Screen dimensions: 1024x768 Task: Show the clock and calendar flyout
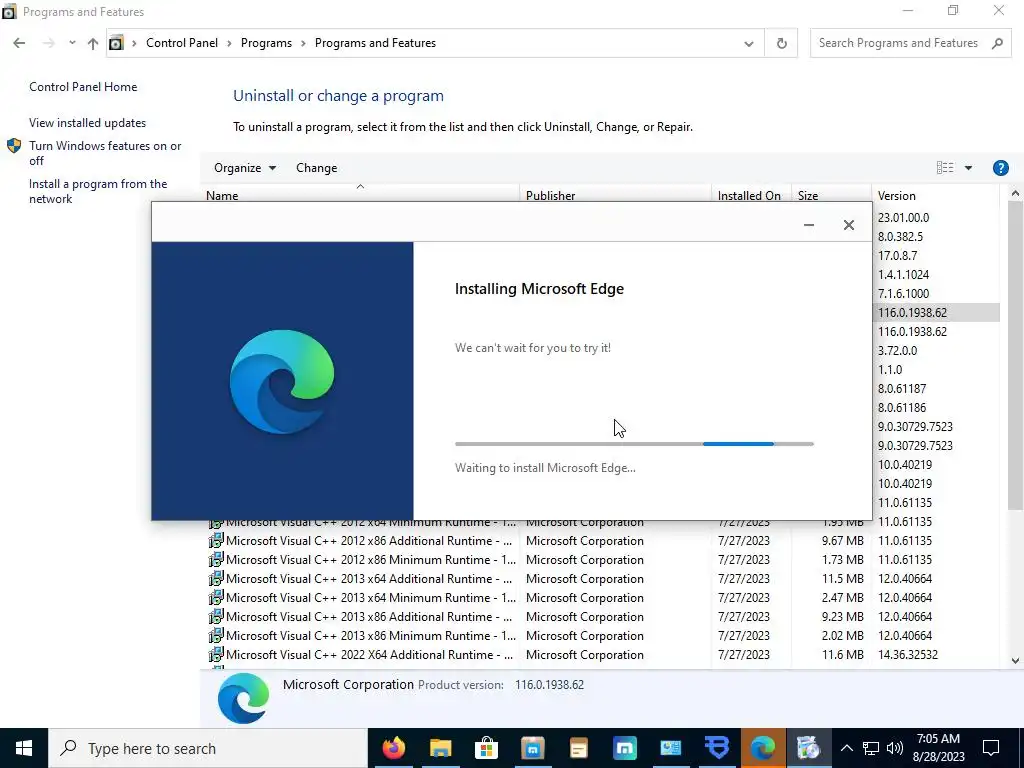(x=938, y=748)
